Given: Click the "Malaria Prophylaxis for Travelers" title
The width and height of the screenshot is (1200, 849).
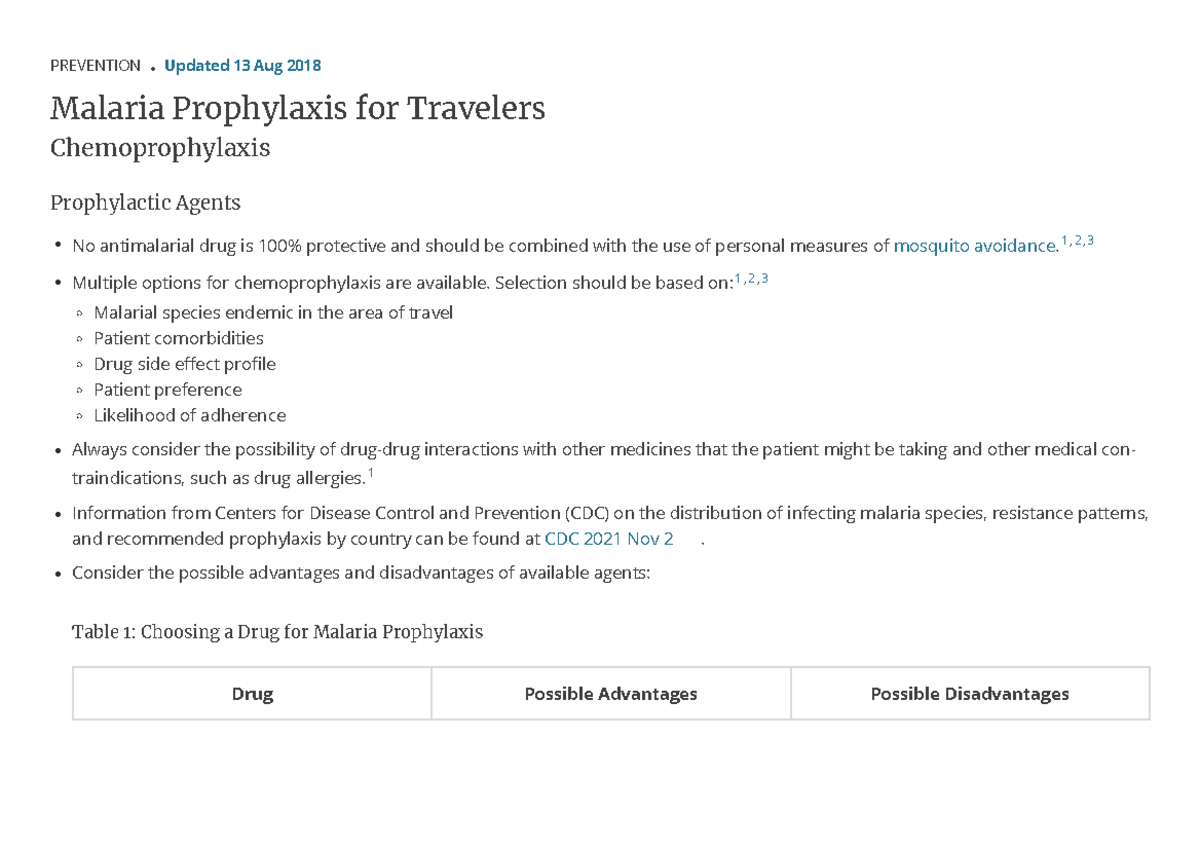Looking at the screenshot, I should point(298,108).
